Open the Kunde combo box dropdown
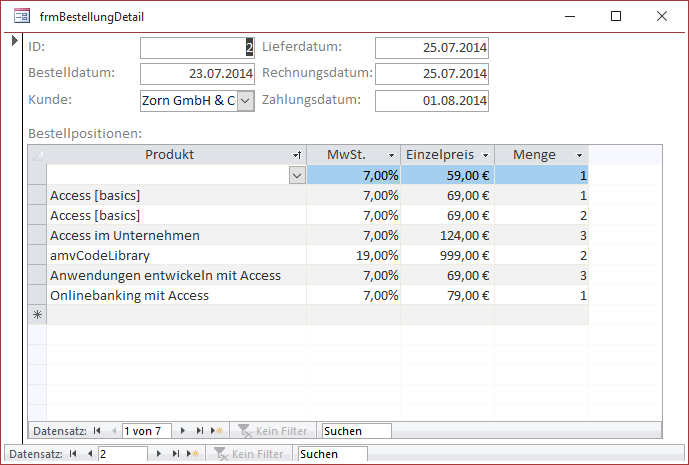 coord(246,101)
